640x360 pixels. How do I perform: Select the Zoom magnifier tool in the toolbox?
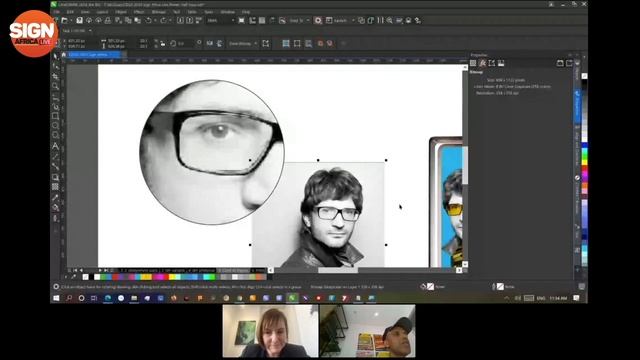click(56, 86)
